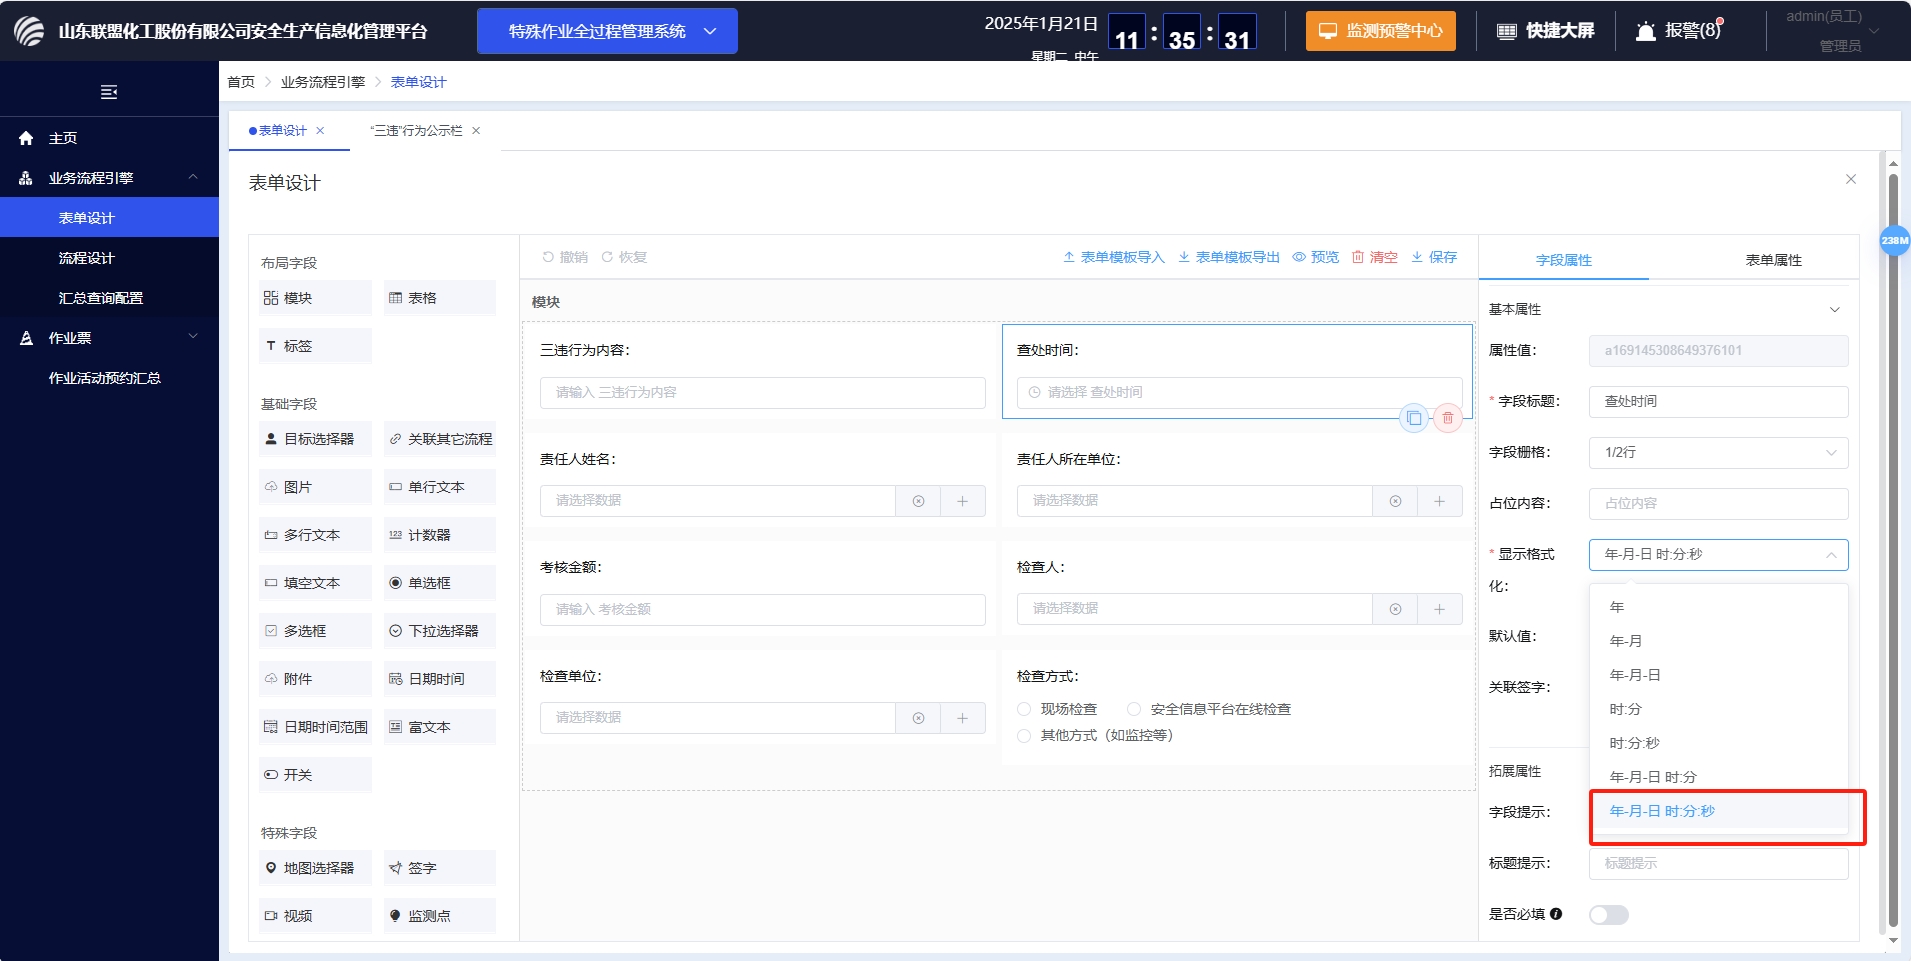
Task: Delete the selected 查处时间 field
Action: click(x=1447, y=418)
